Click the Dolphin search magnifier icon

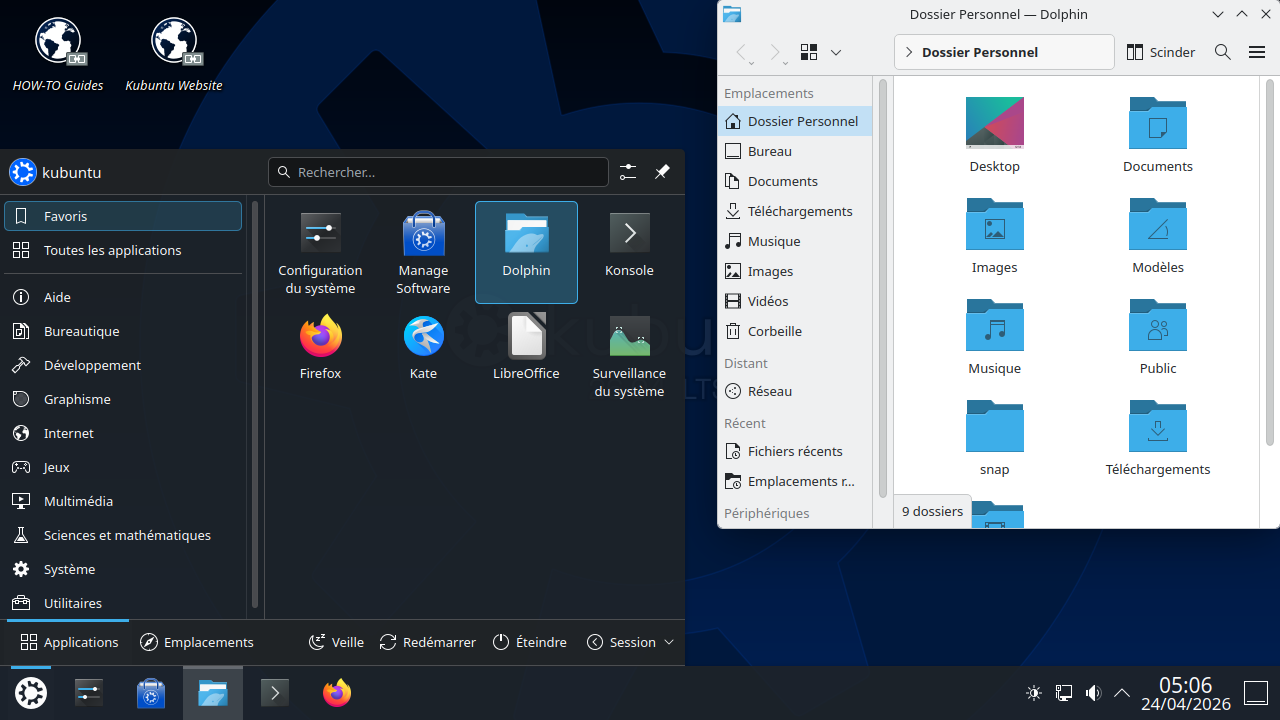pos(1222,52)
